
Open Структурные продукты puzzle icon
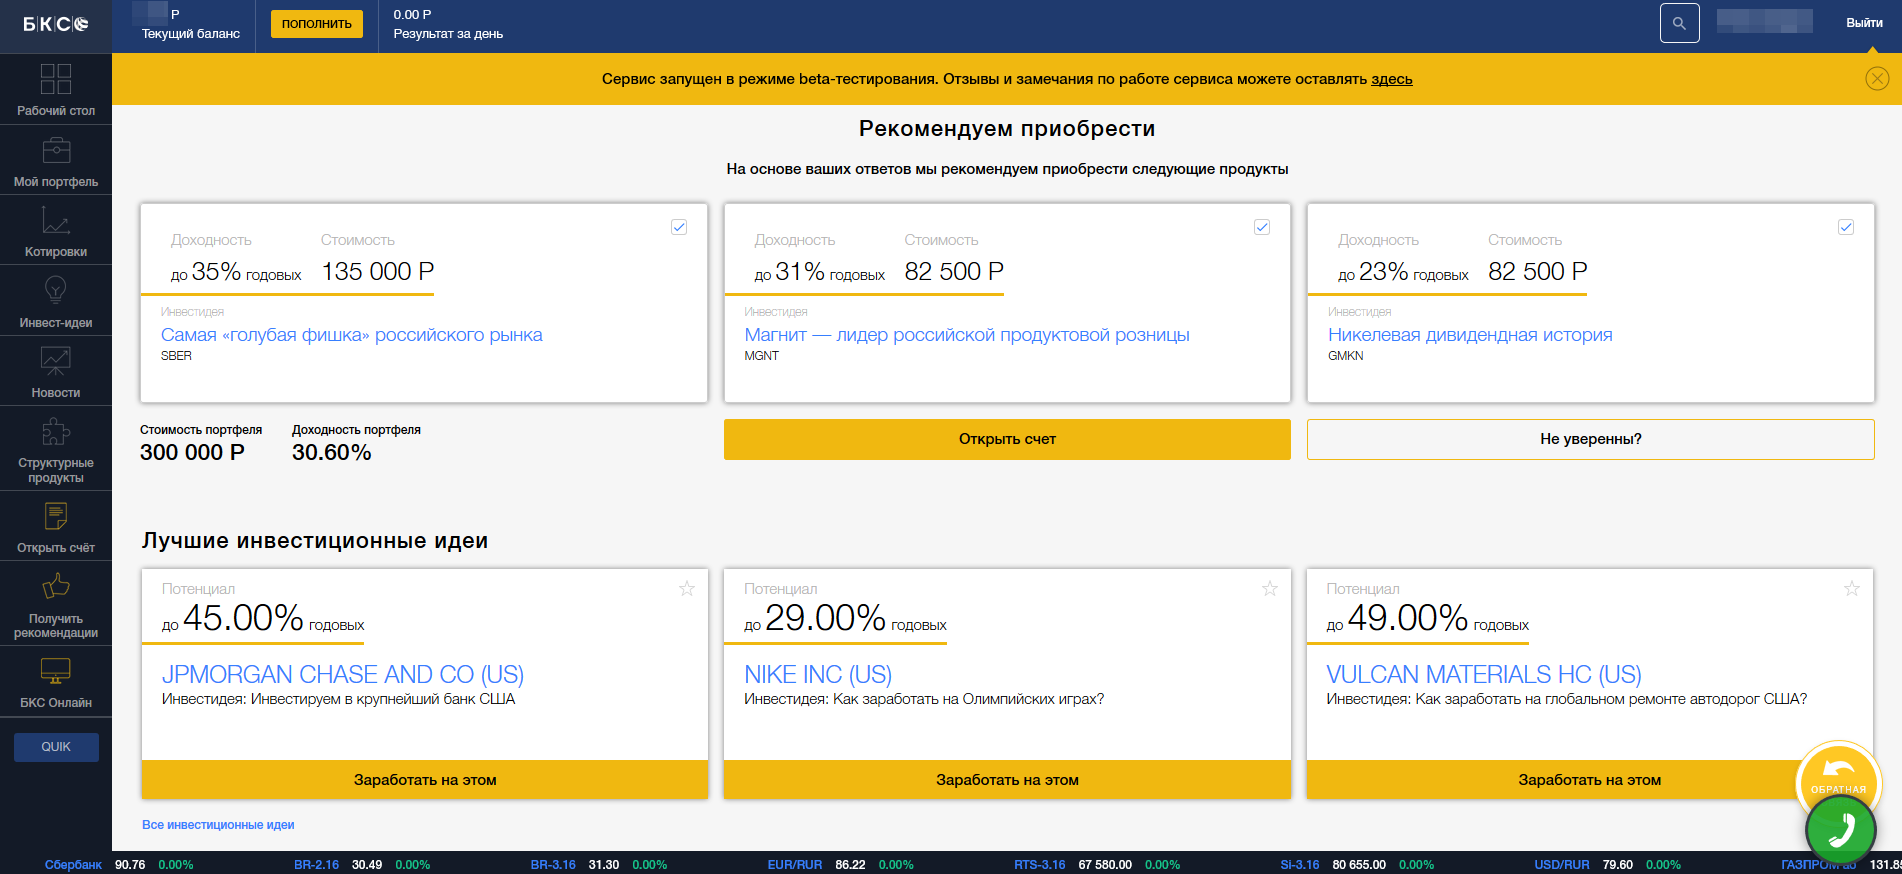[56, 432]
